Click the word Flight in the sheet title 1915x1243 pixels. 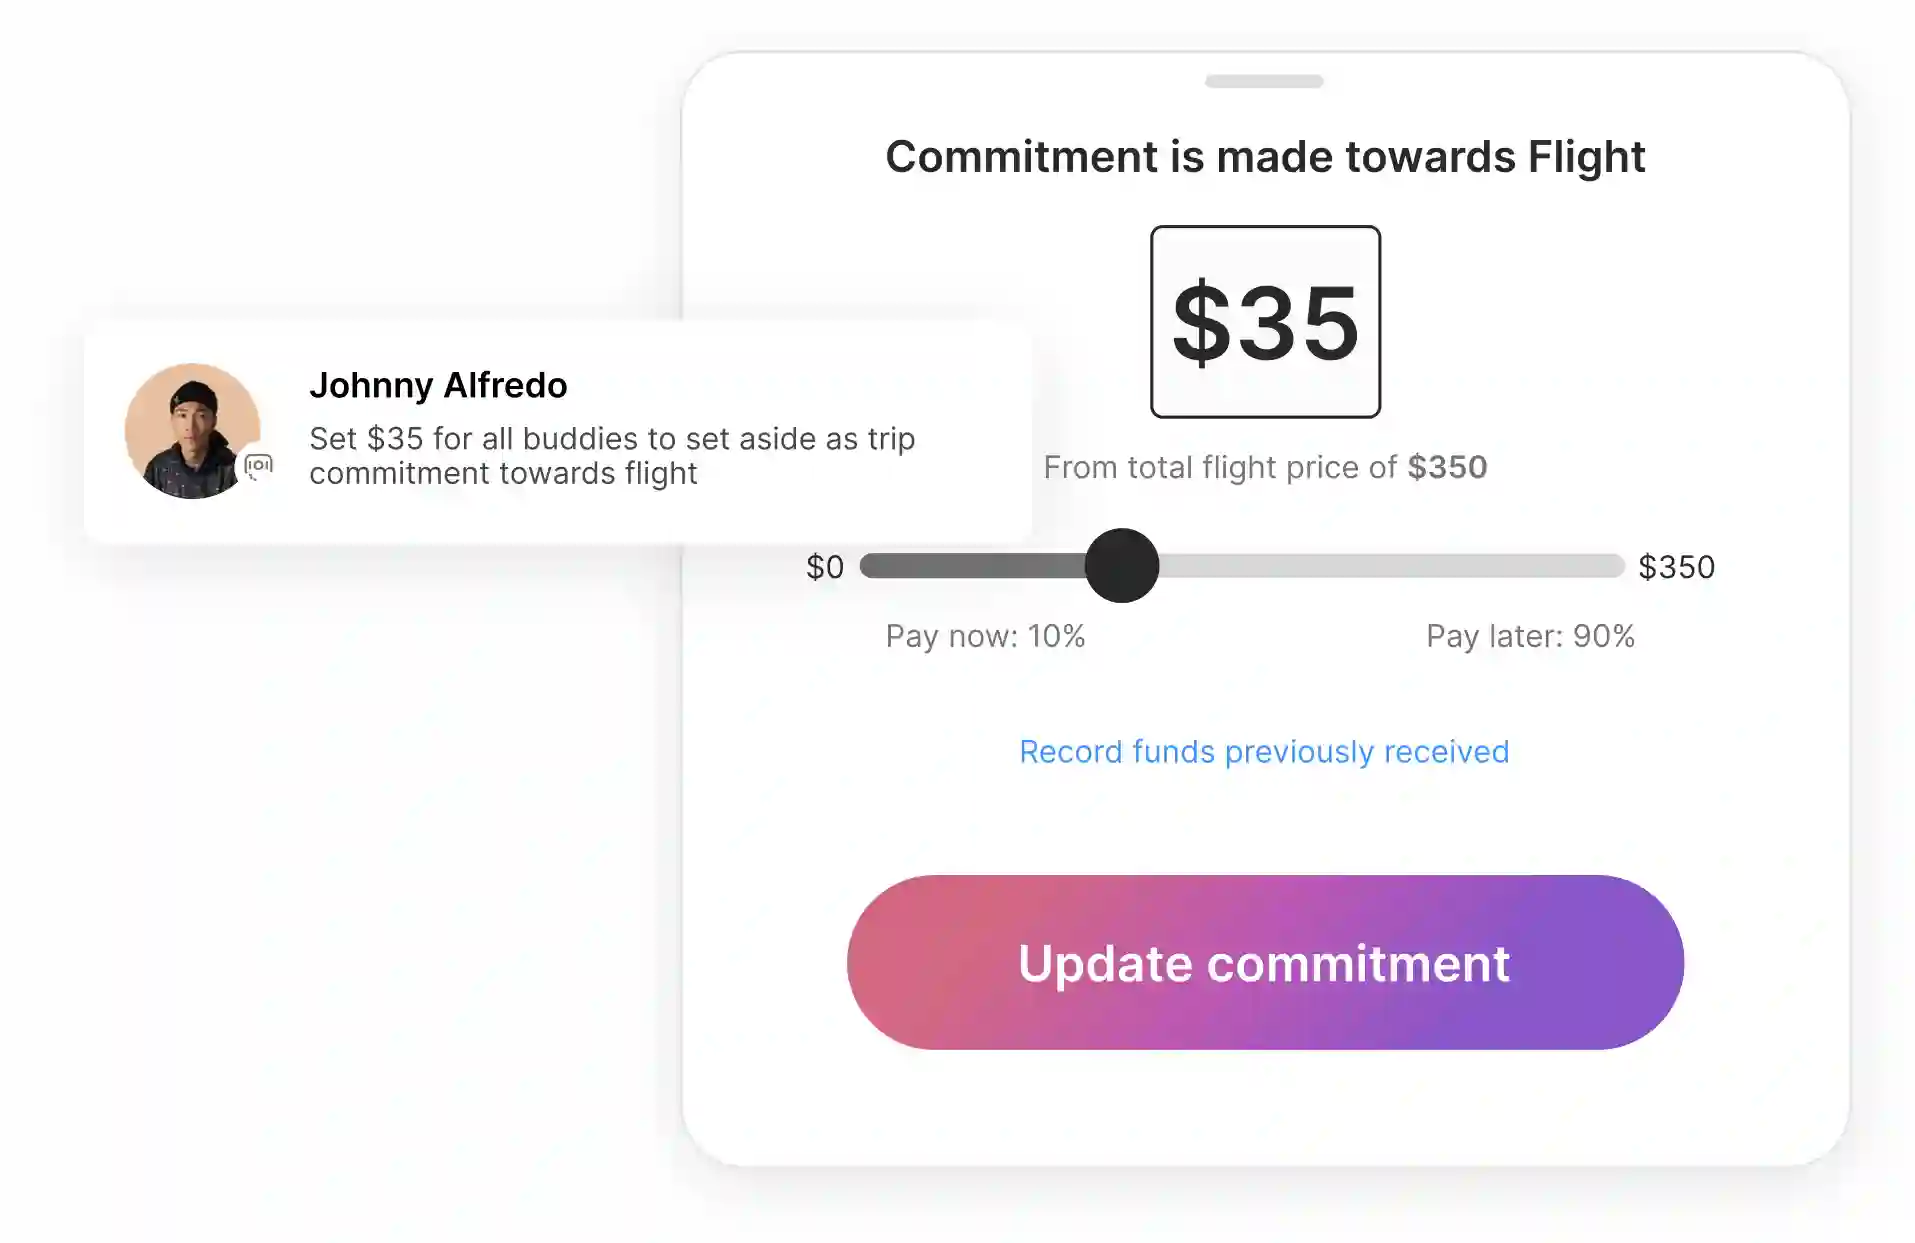click(x=1586, y=157)
